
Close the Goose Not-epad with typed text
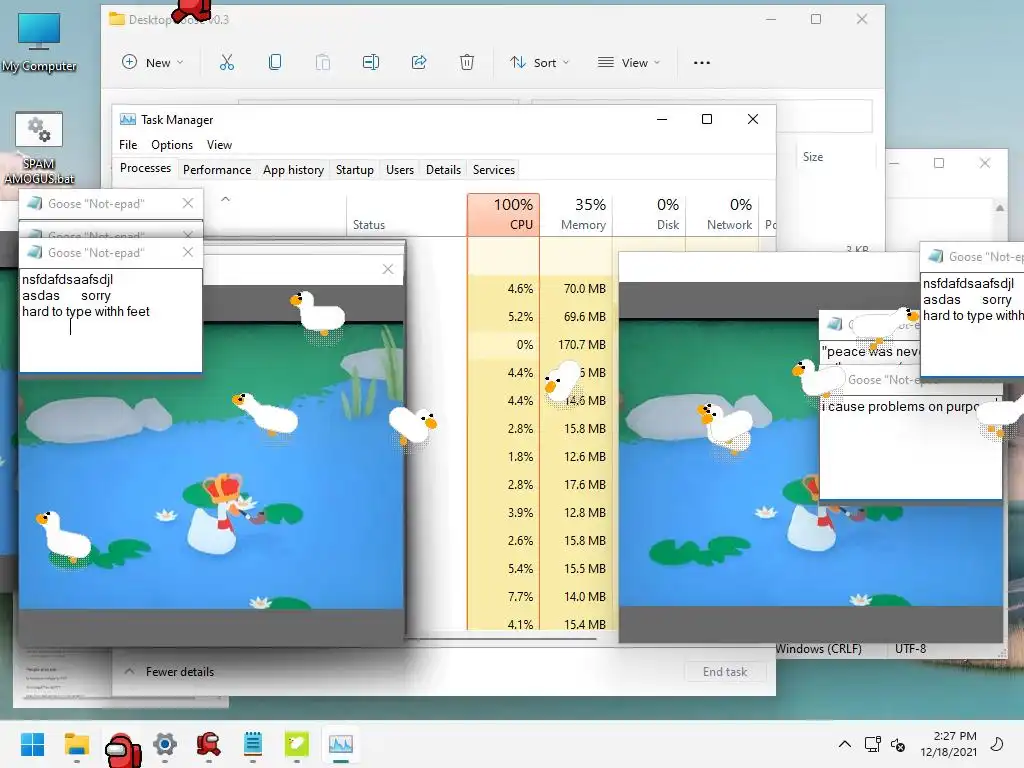[x=188, y=252]
